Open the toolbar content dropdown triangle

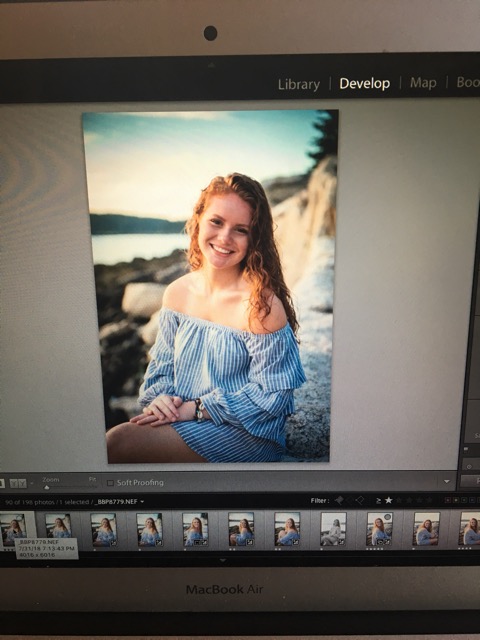(447, 482)
